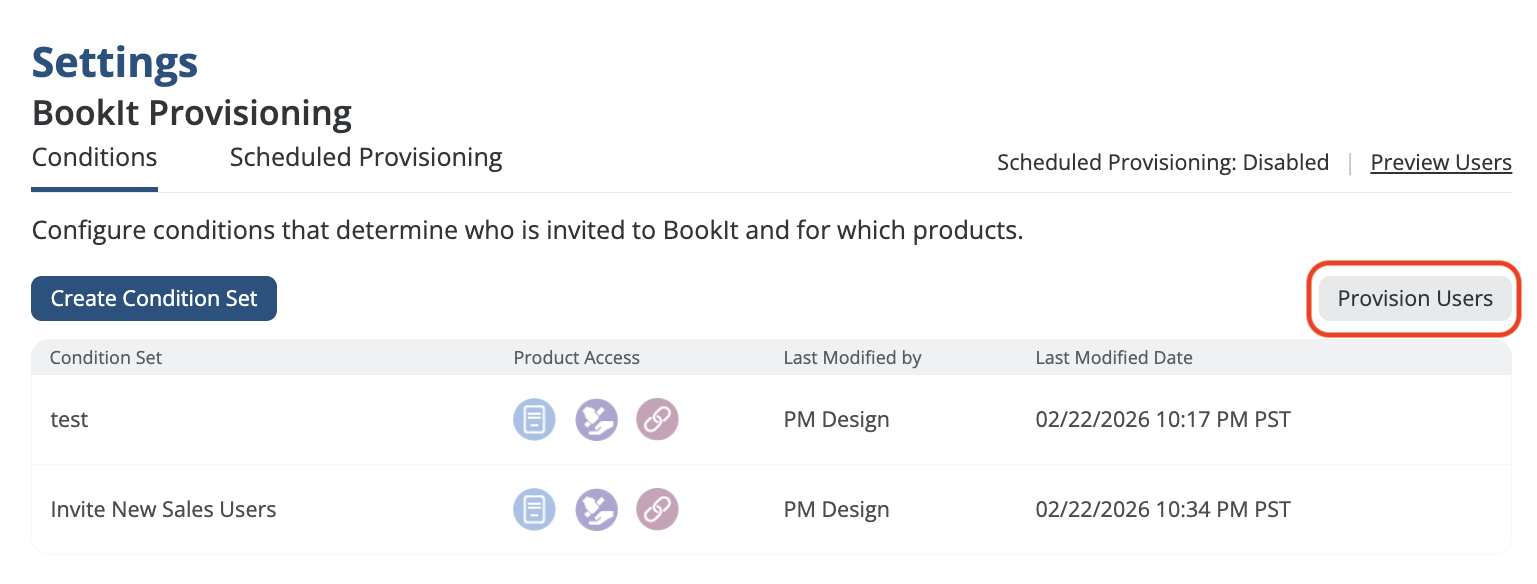Open the Invite New Sales Users condition set

[163, 509]
